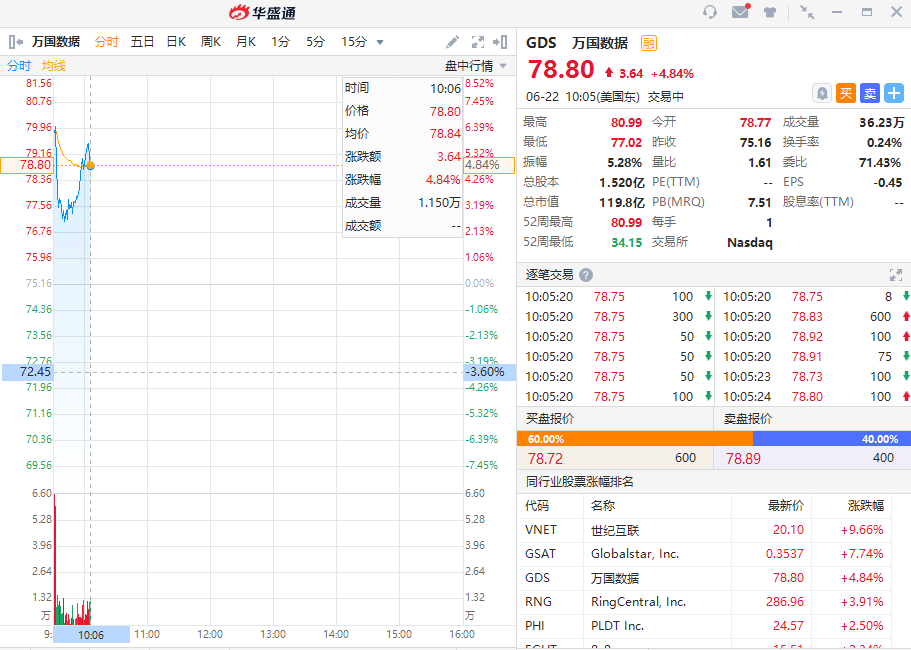Click the compact window mode icon
The image size is (911, 650).
(807, 12)
